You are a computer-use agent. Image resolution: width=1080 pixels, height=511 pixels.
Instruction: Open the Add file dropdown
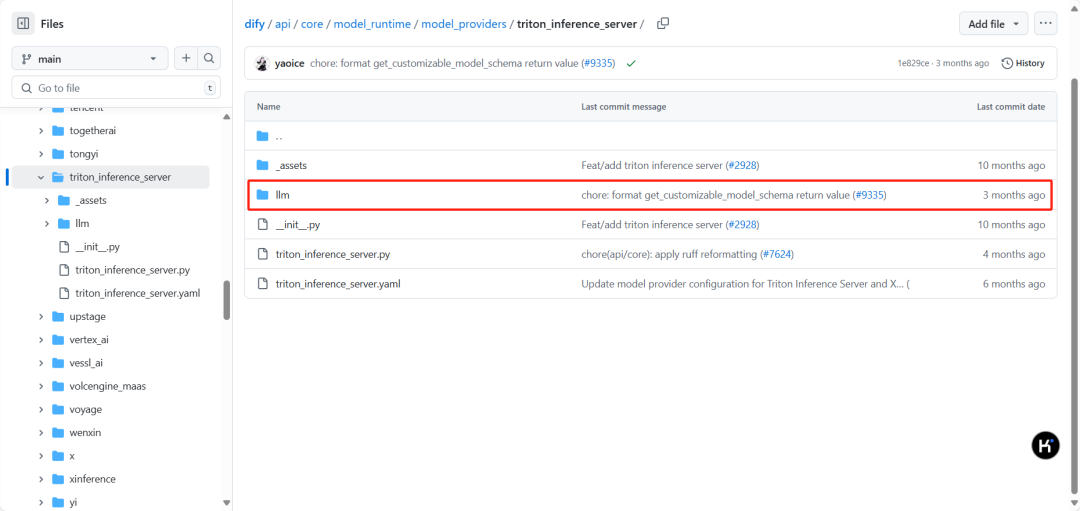[993, 23]
